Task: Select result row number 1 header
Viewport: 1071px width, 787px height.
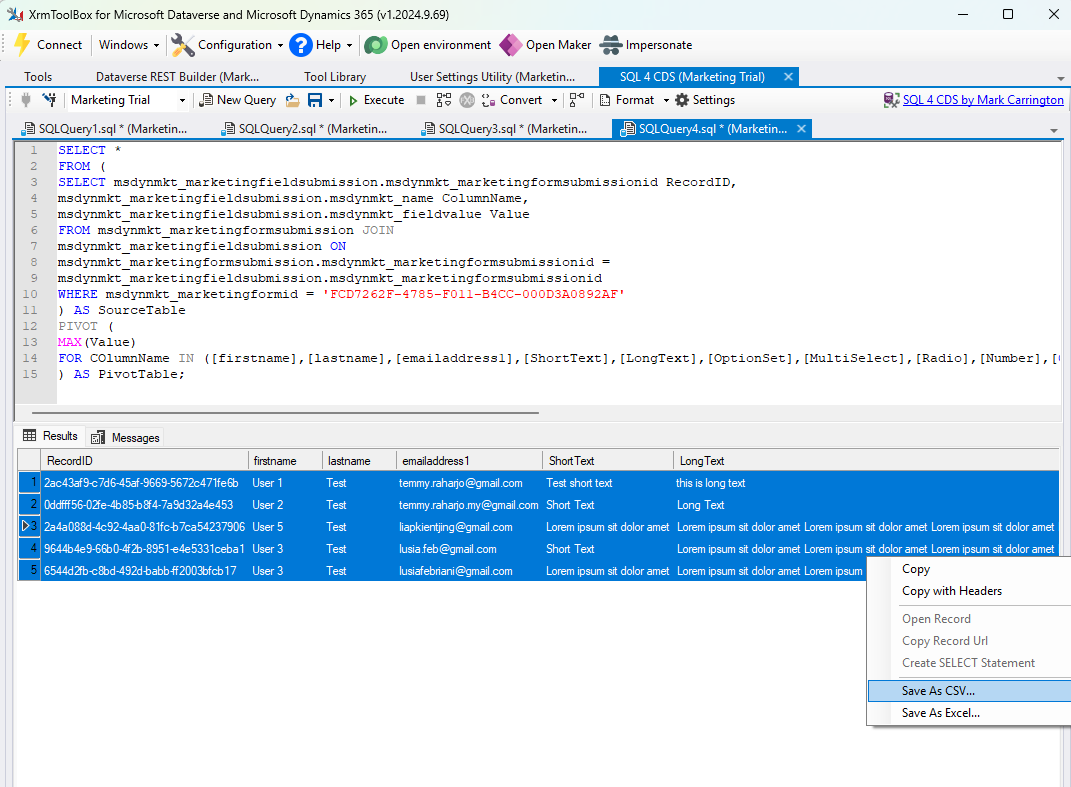Action: pos(29,483)
